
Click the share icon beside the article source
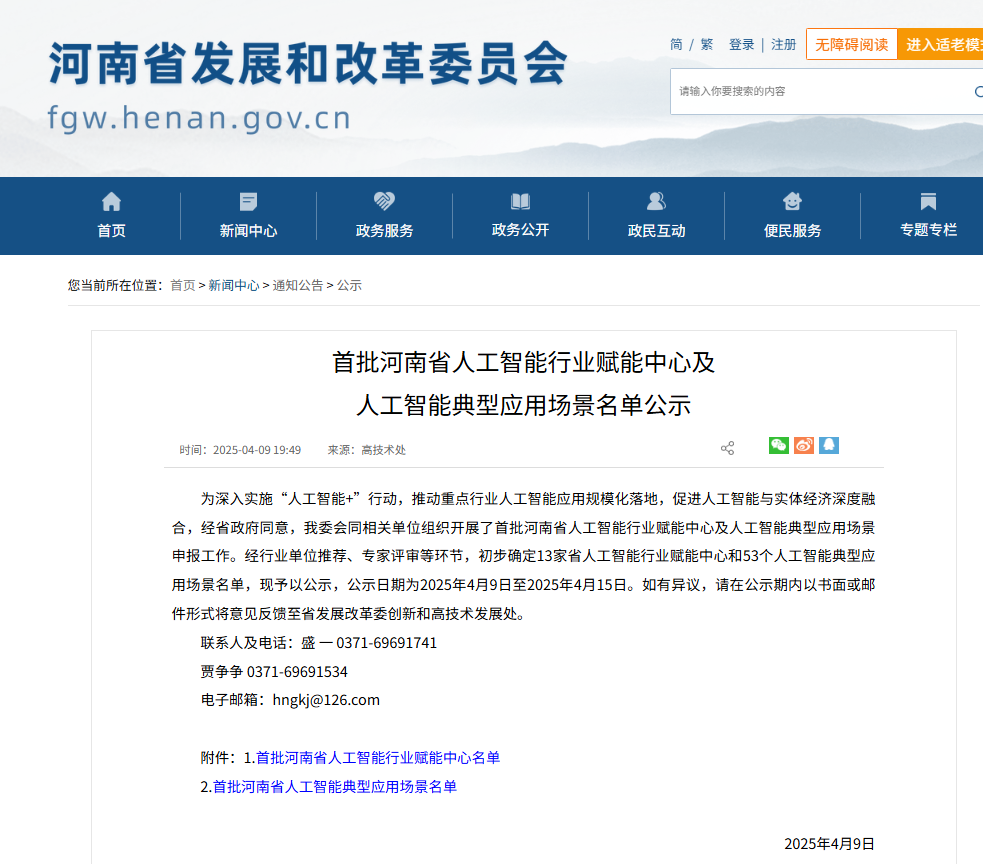727,448
